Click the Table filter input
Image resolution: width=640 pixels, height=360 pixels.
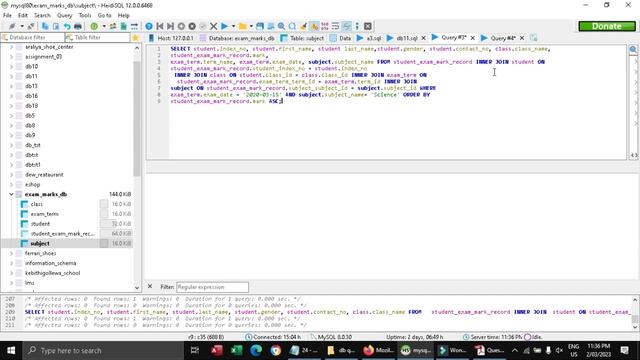click(98, 38)
